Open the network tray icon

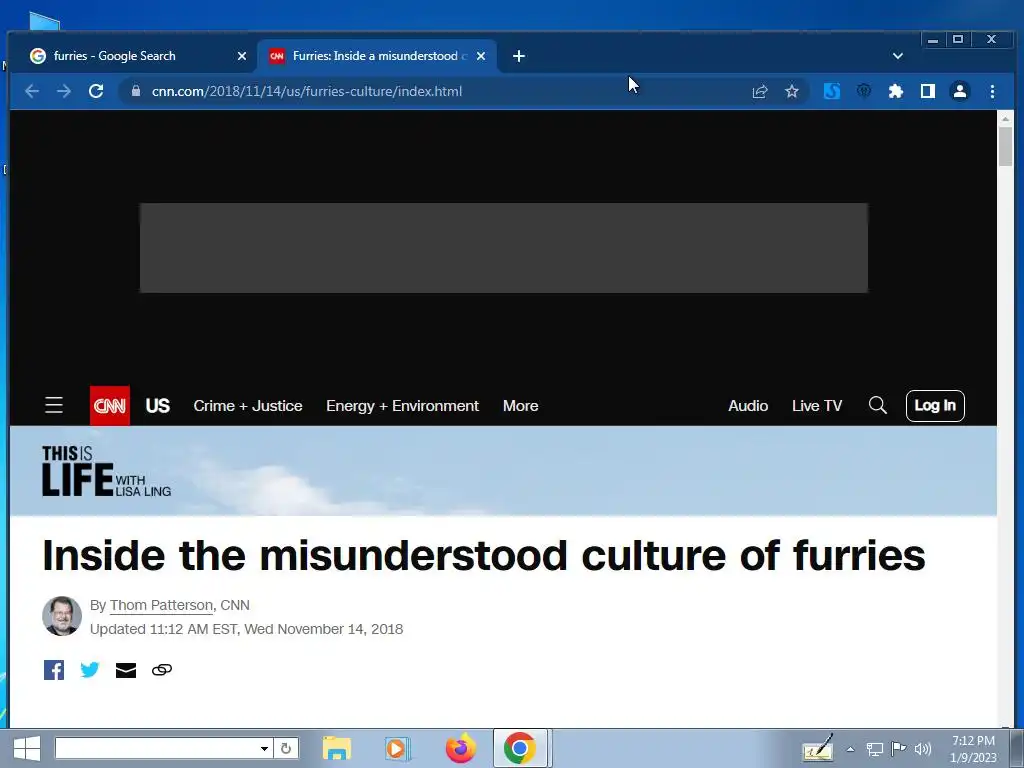click(x=875, y=749)
